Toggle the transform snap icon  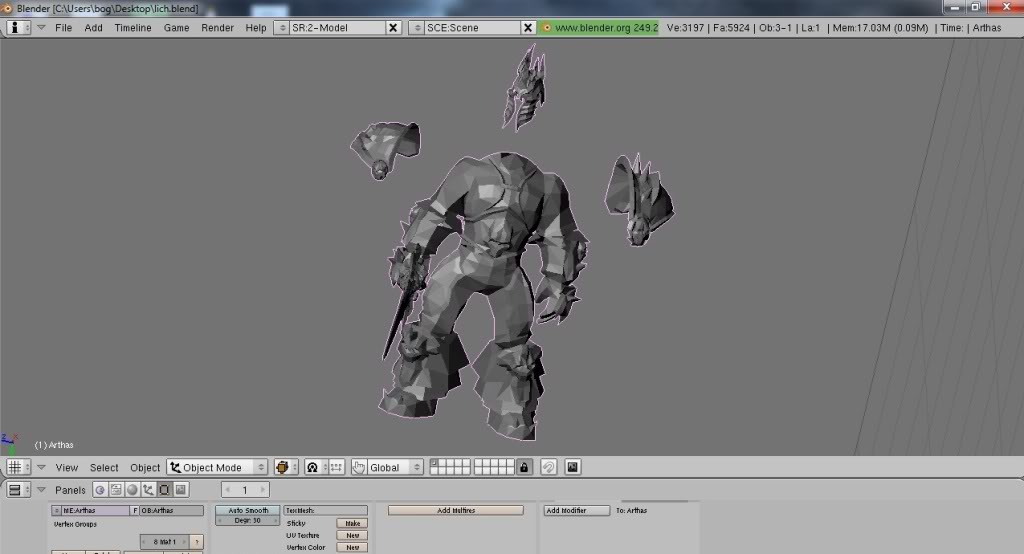point(549,467)
